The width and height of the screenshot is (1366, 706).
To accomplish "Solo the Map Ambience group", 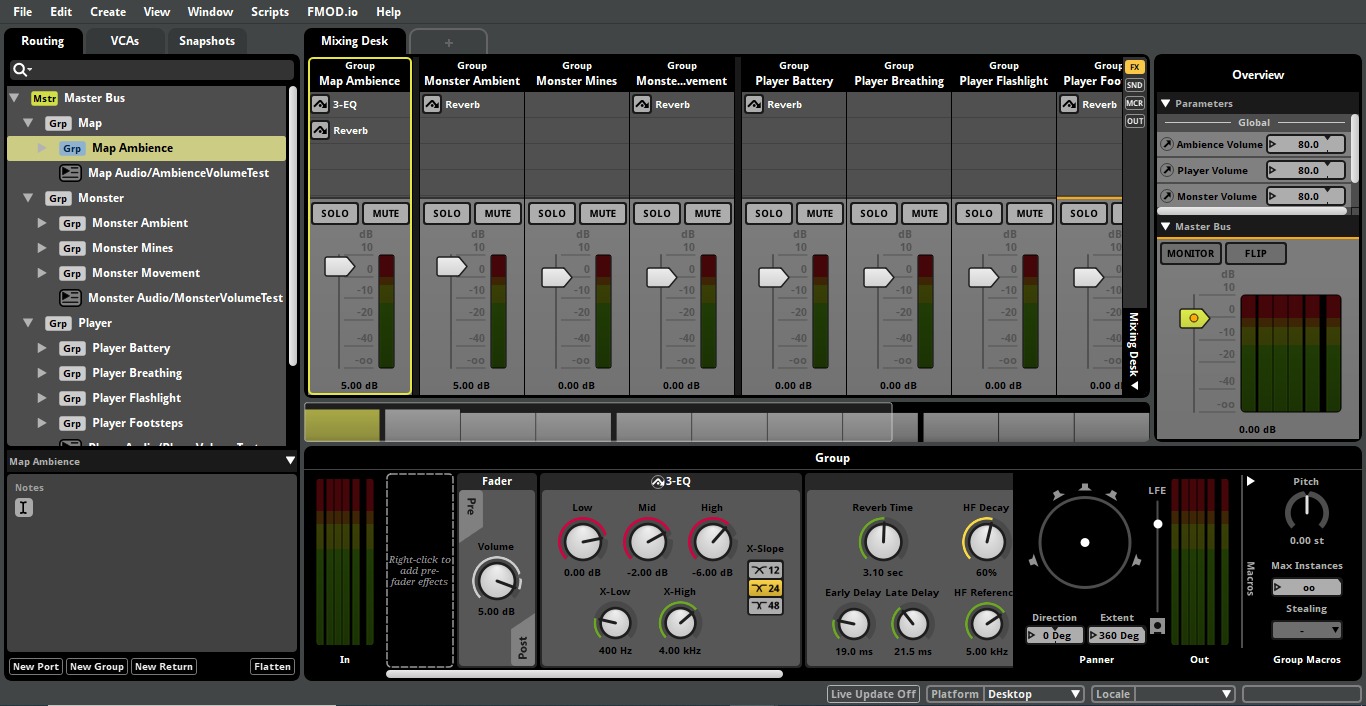I will click(x=334, y=213).
